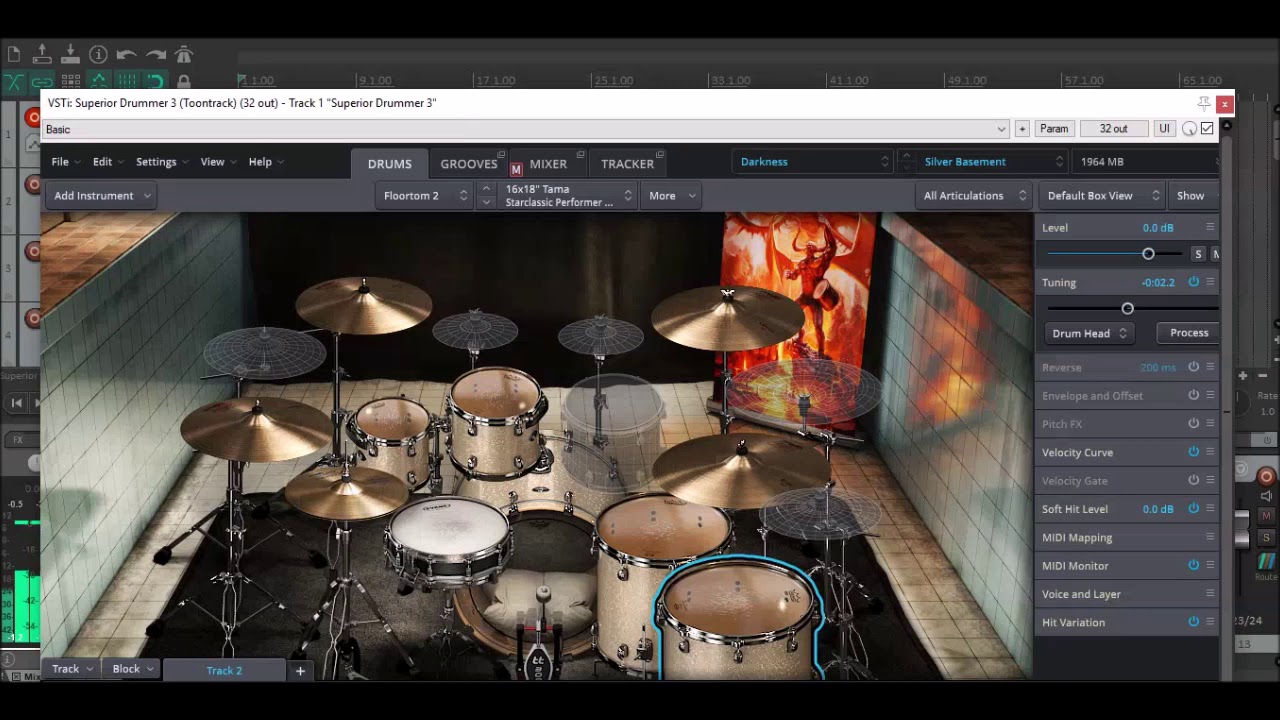Viewport: 1280px width, 720px height.
Task: Toggle envelope points move icon in REAPER
Action: (x=98, y=81)
